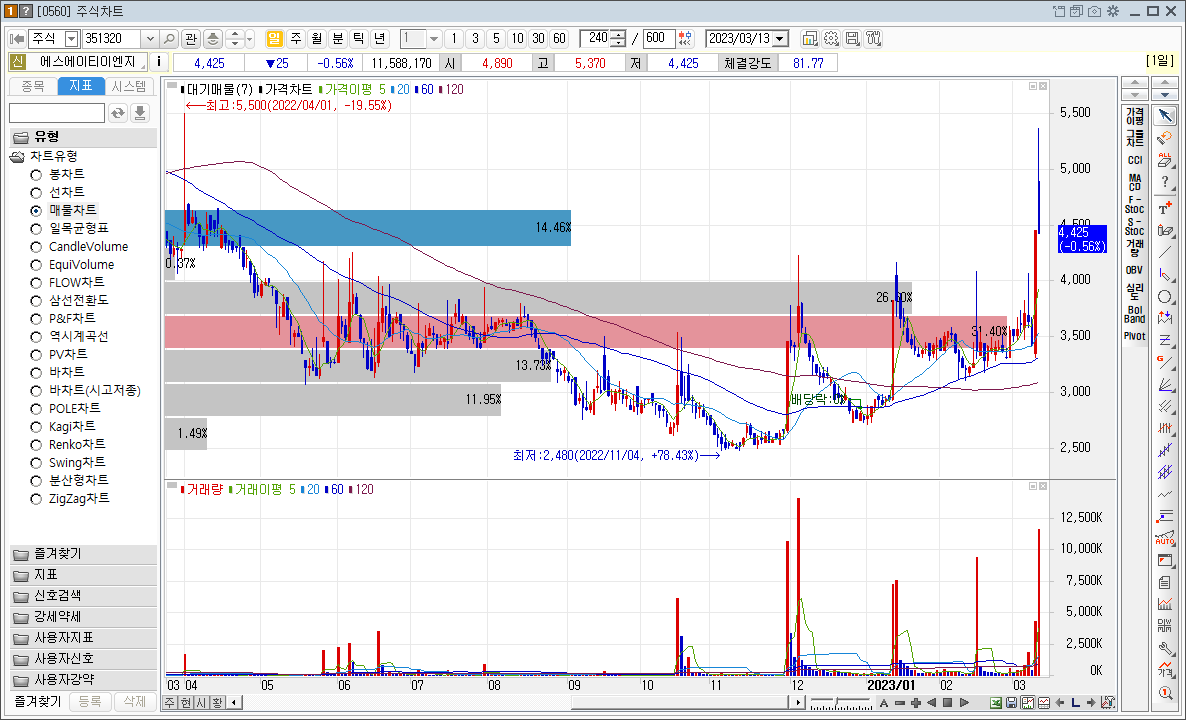This screenshot has height=720, width=1186.
Task: Expand the 강세약세 folder section
Action: coord(83,616)
